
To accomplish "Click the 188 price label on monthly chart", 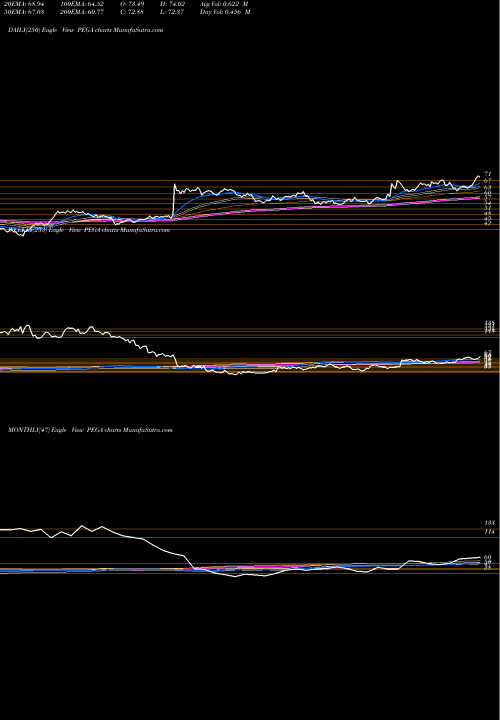I will click(489, 523).
